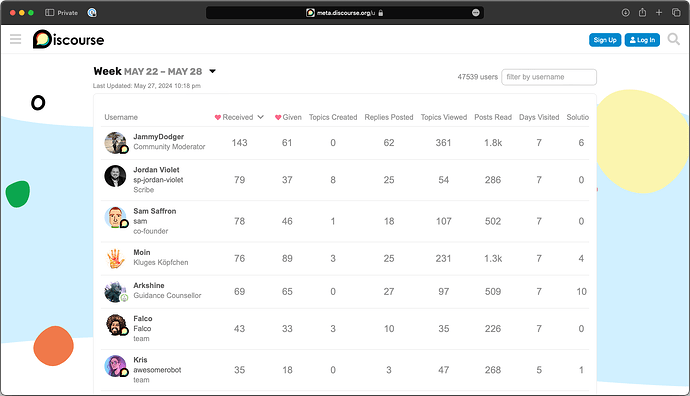Image resolution: width=690 pixels, height=396 pixels.
Task: Sort by Replies Posted column
Action: [x=389, y=117]
